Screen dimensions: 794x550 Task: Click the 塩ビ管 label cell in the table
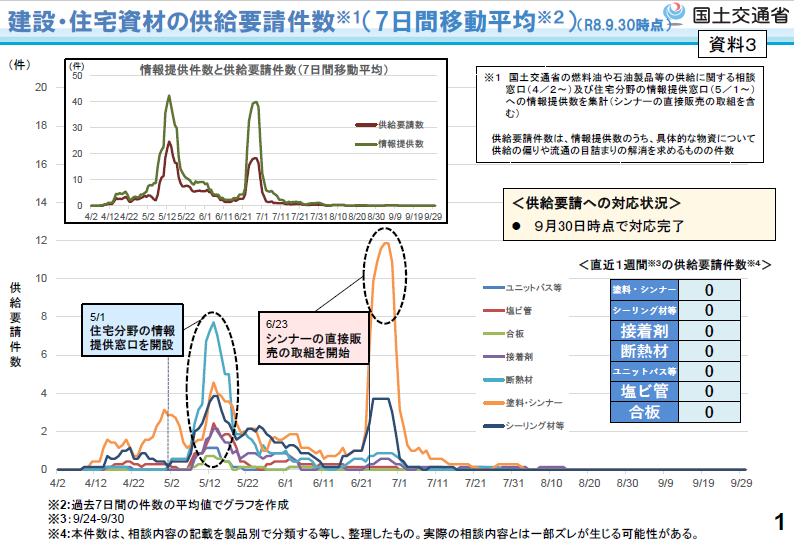pos(644,391)
